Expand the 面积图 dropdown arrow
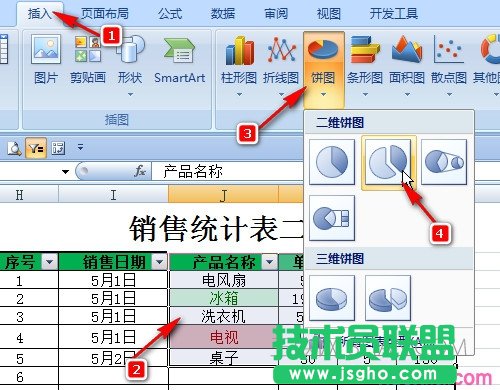The width and height of the screenshot is (500, 390). [x=407, y=95]
